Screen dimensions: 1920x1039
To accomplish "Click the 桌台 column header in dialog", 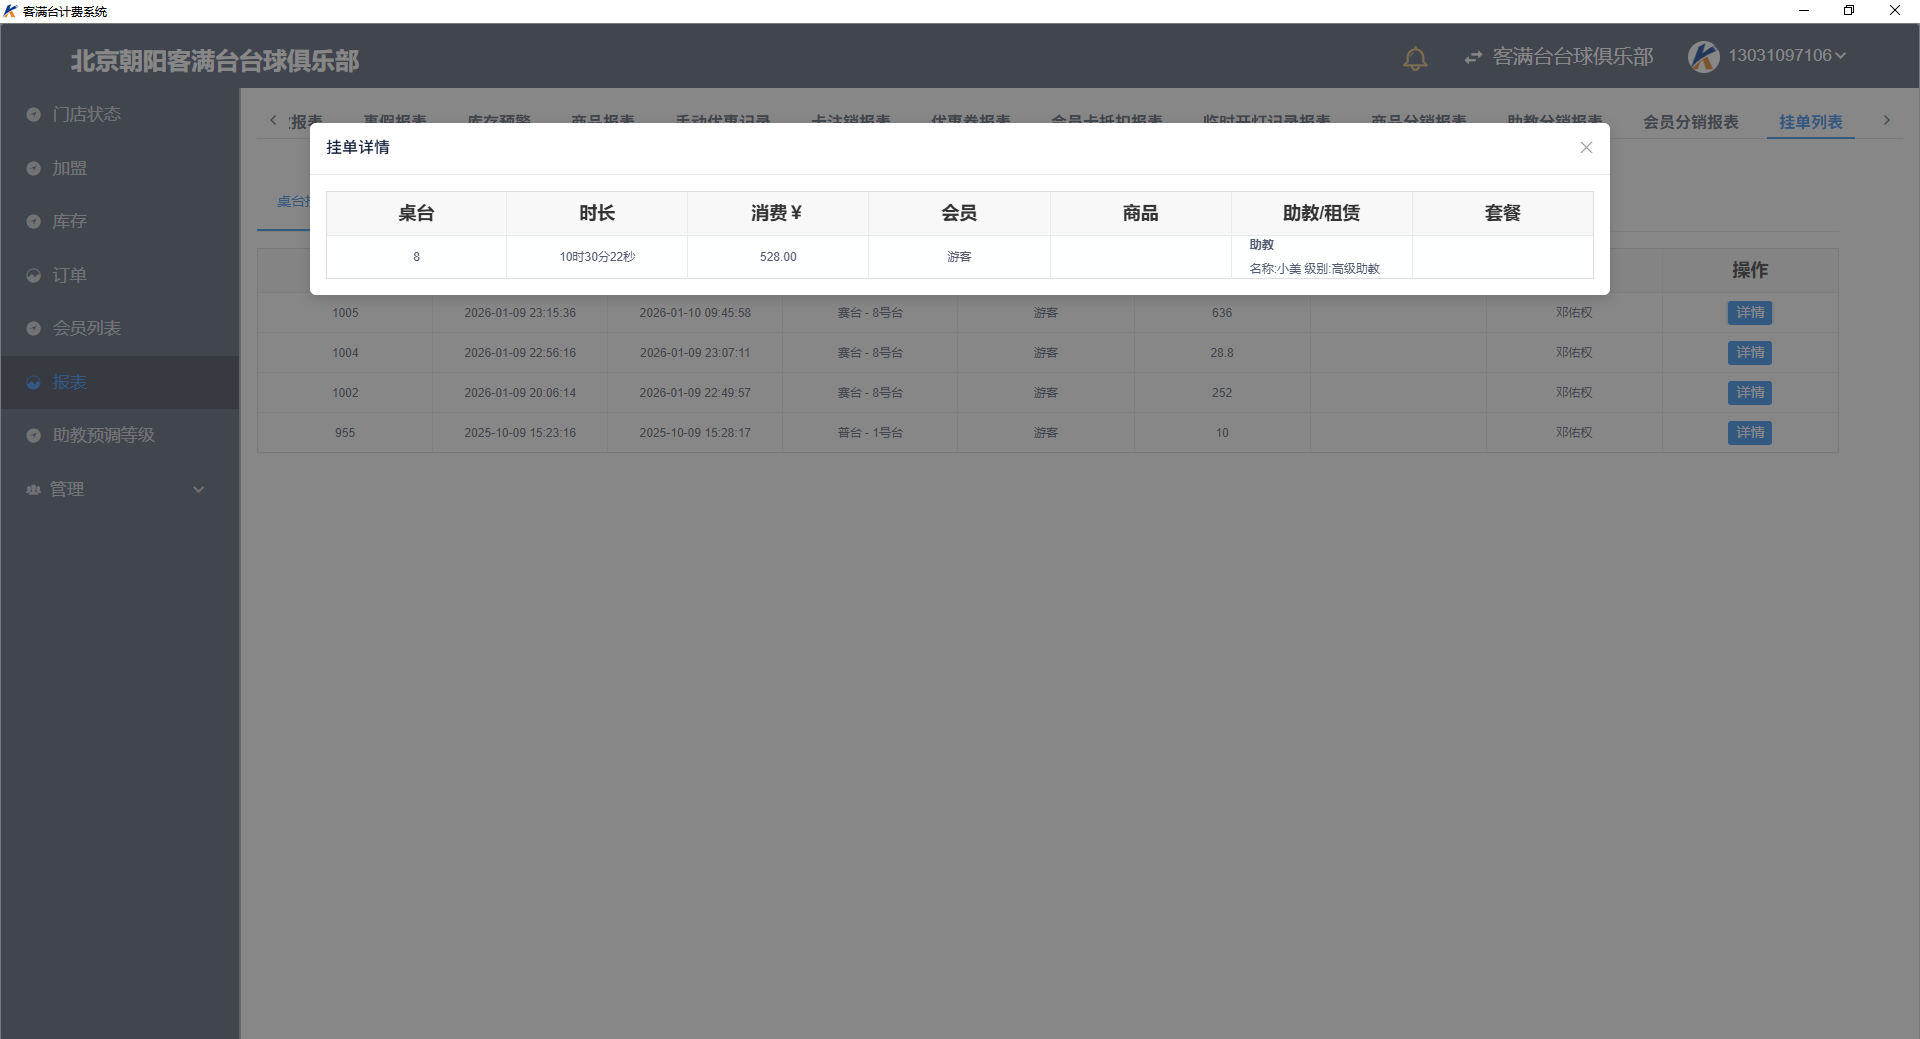I will pos(416,213).
